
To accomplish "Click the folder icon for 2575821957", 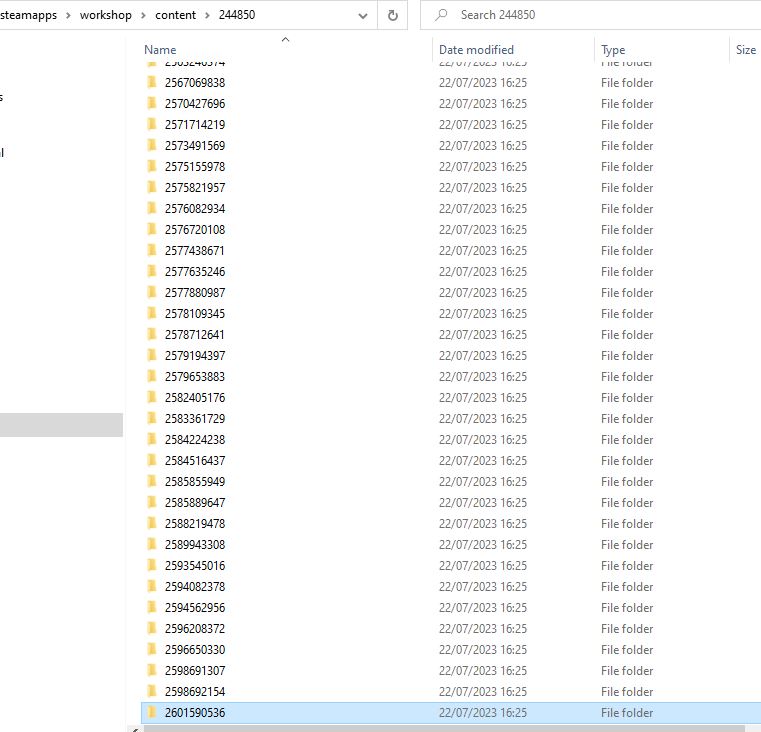I will pos(152,187).
